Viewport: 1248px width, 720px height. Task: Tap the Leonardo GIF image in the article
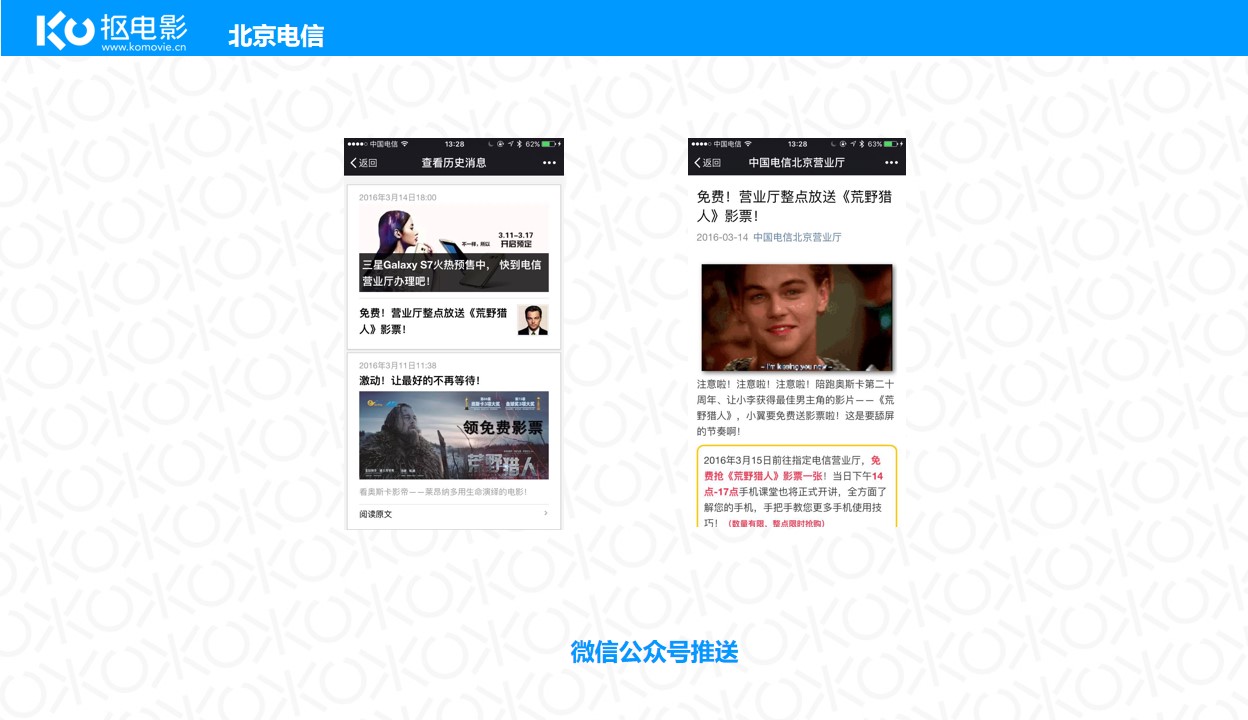[x=797, y=318]
